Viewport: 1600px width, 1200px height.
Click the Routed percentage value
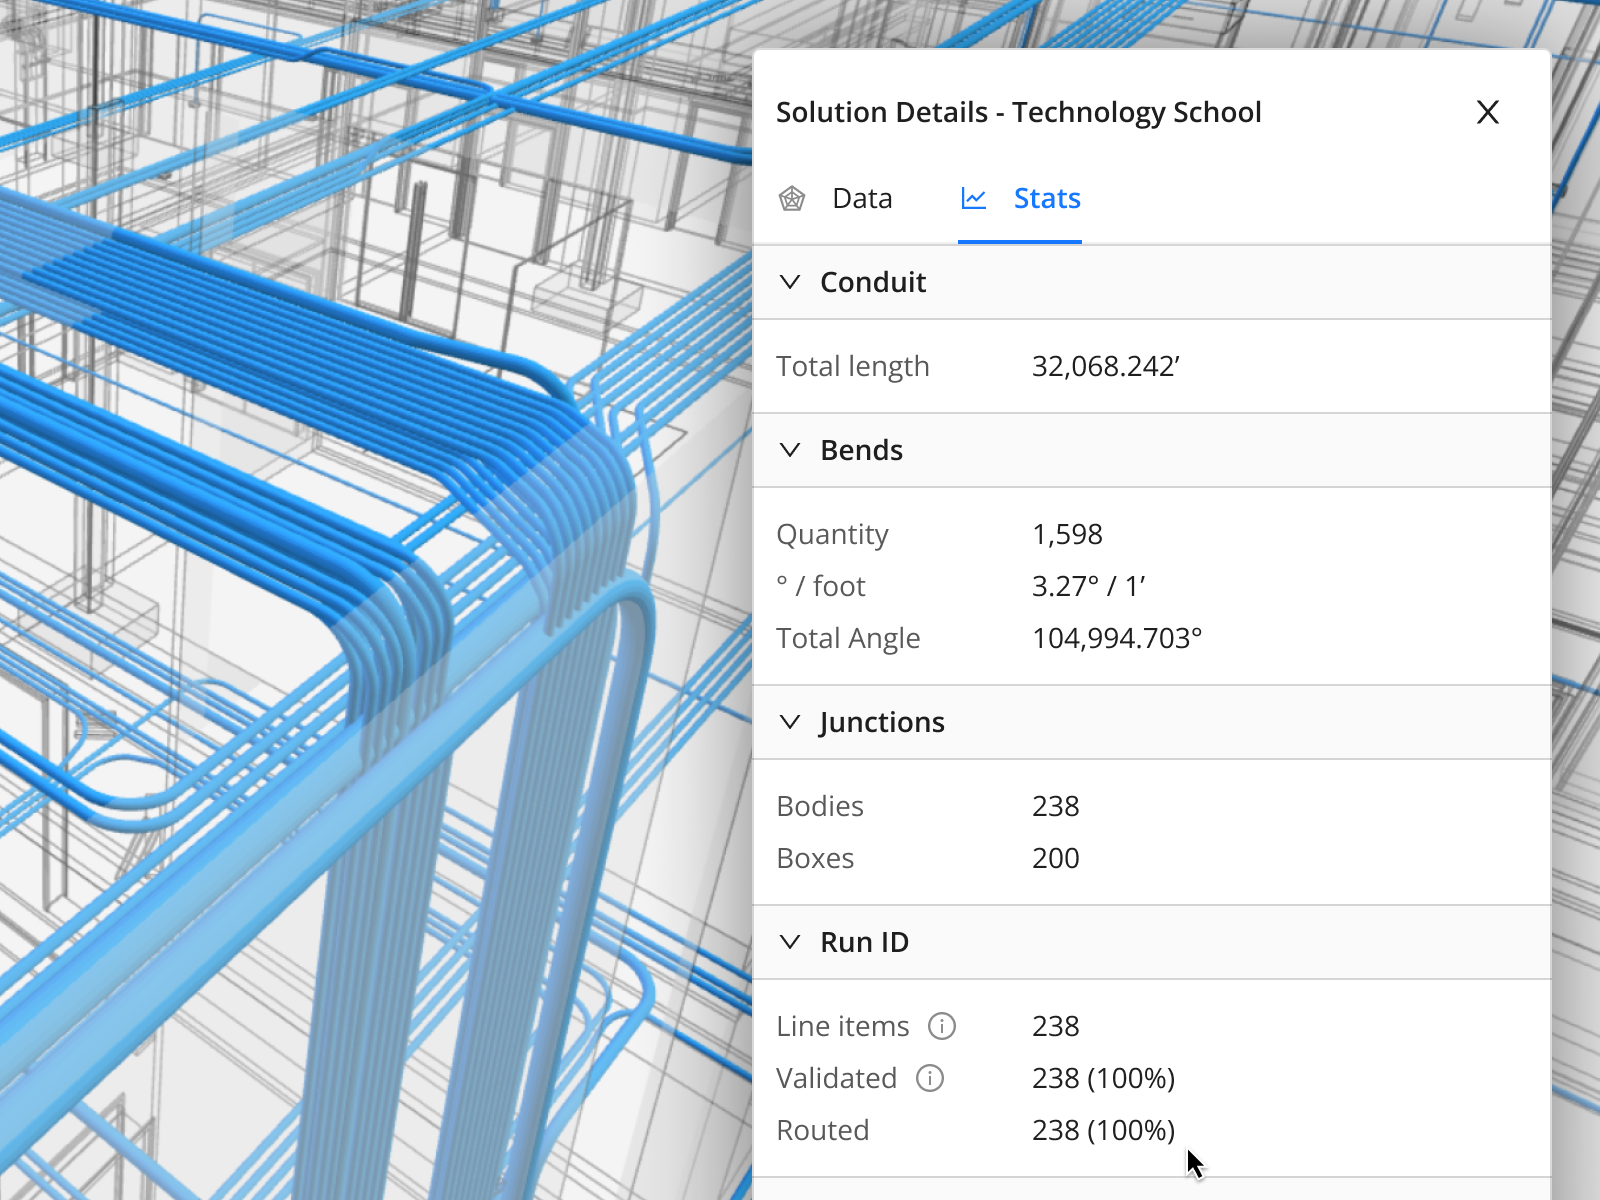coord(1103,1130)
